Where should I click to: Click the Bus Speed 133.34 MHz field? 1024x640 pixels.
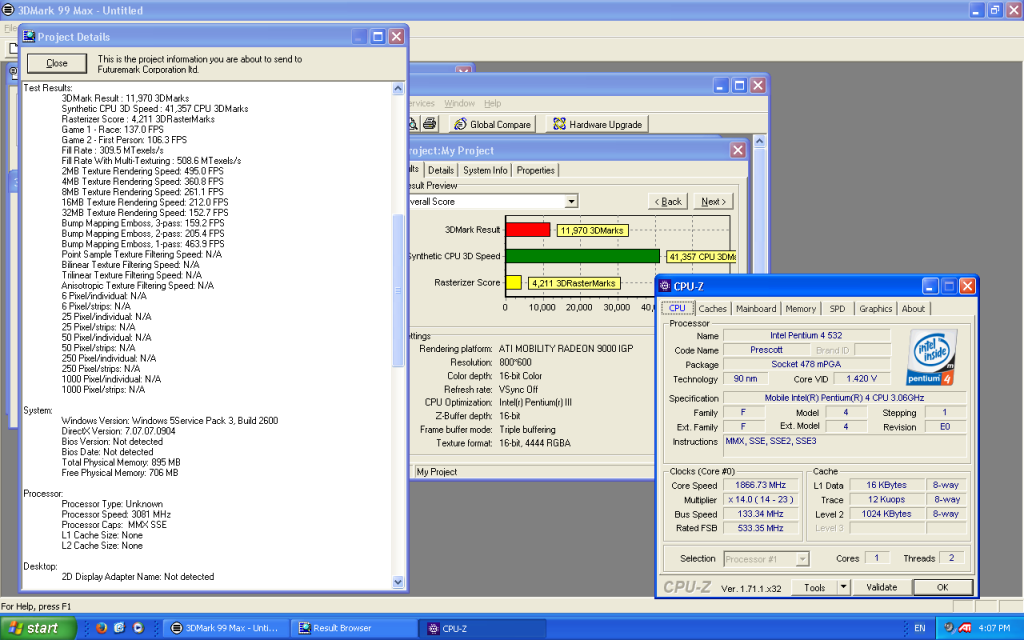tap(760, 514)
